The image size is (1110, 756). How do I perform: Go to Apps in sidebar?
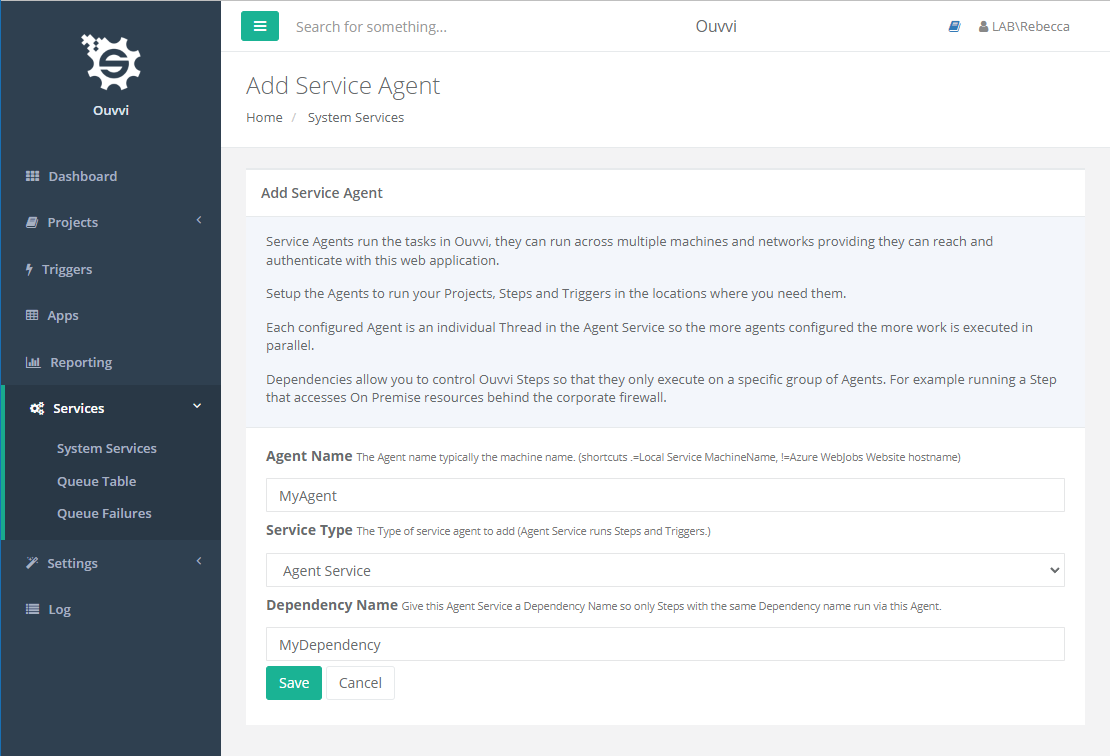tap(63, 316)
